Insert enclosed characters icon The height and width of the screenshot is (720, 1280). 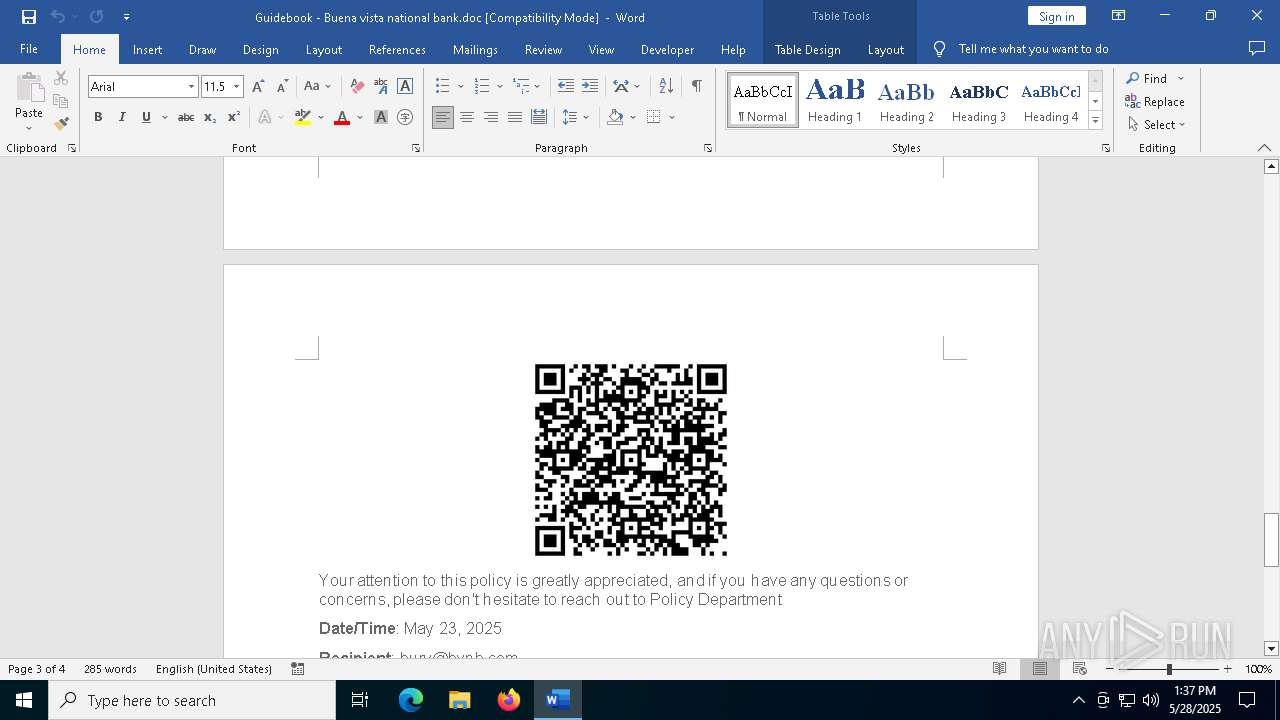(x=405, y=117)
